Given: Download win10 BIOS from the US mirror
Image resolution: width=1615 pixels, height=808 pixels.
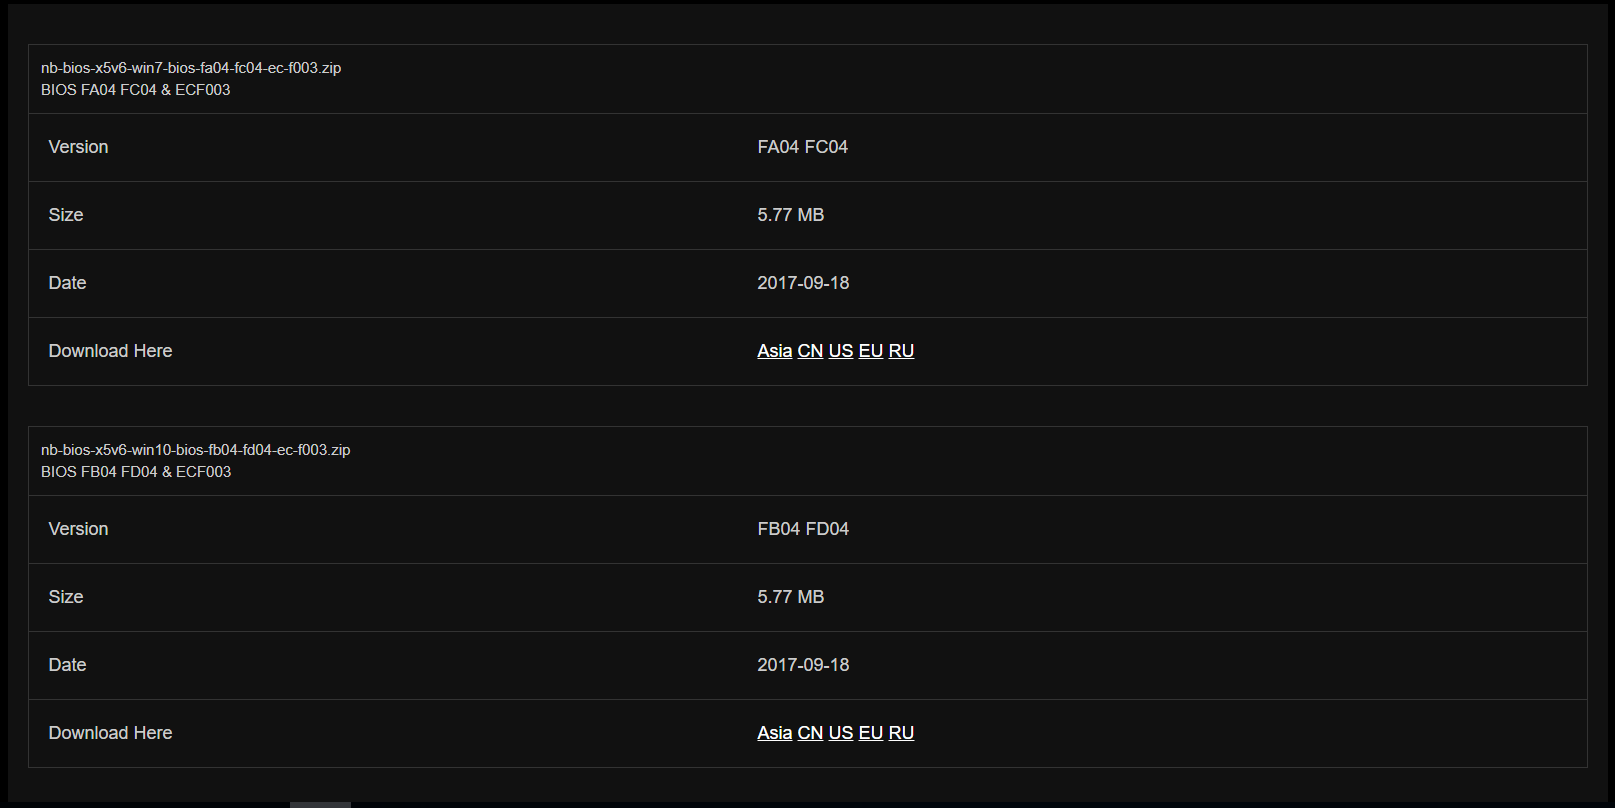Looking at the screenshot, I should tap(841, 733).
